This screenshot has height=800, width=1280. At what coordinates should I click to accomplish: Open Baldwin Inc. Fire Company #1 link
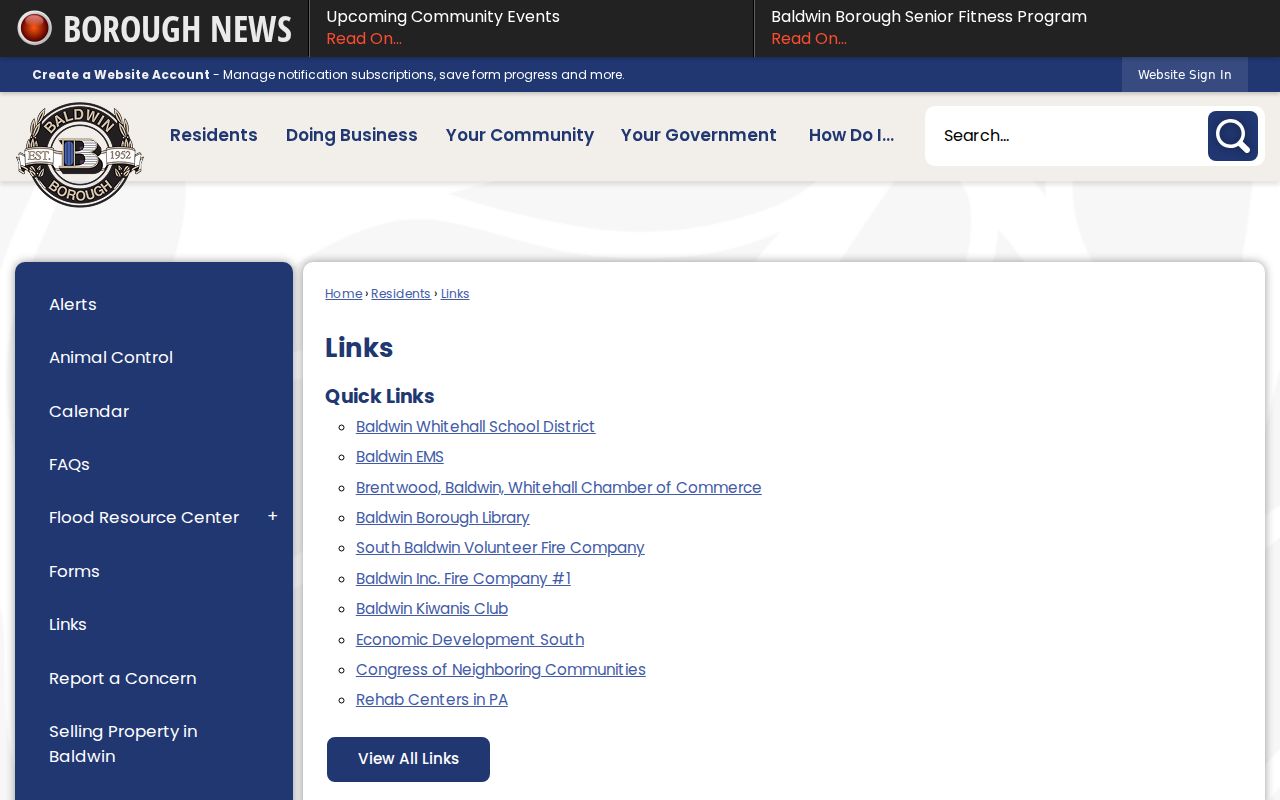(x=463, y=579)
